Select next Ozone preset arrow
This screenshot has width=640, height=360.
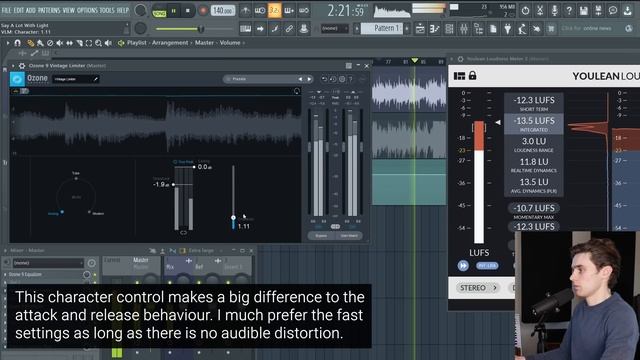(309, 79)
